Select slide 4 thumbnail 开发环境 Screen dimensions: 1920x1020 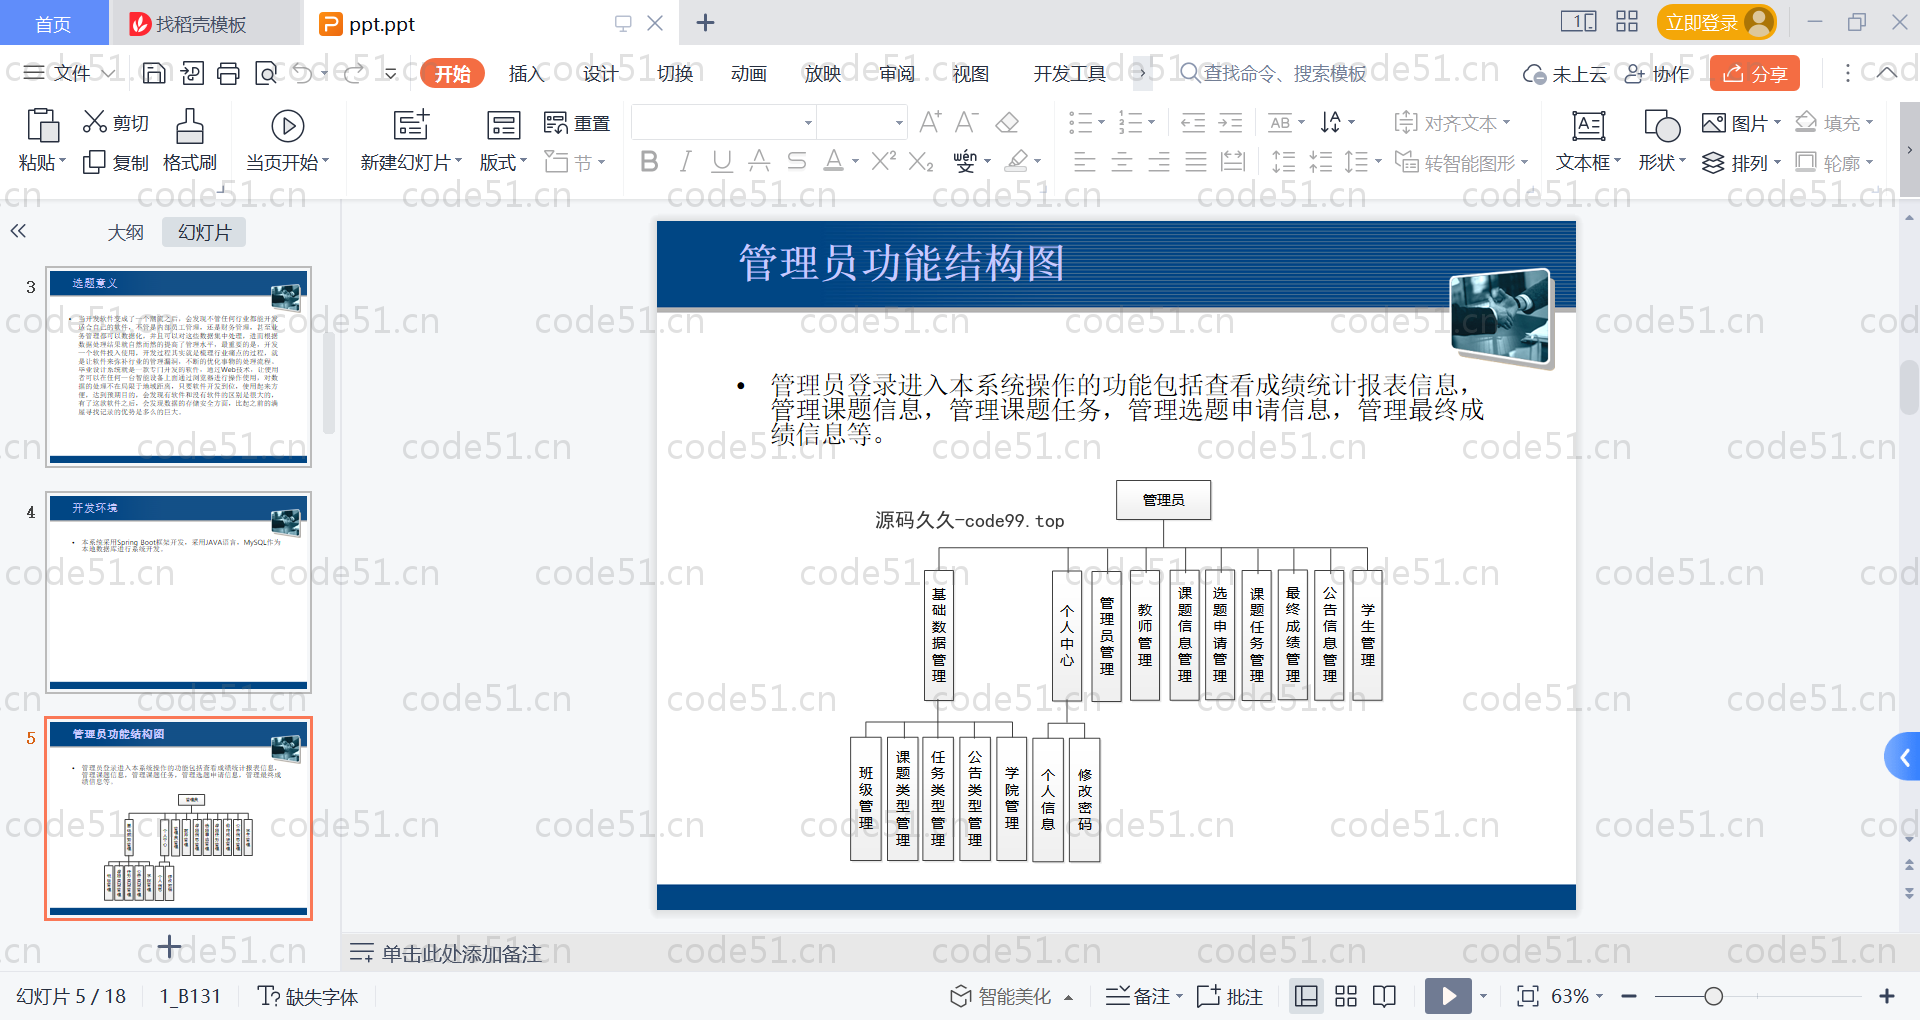click(178, 592)
